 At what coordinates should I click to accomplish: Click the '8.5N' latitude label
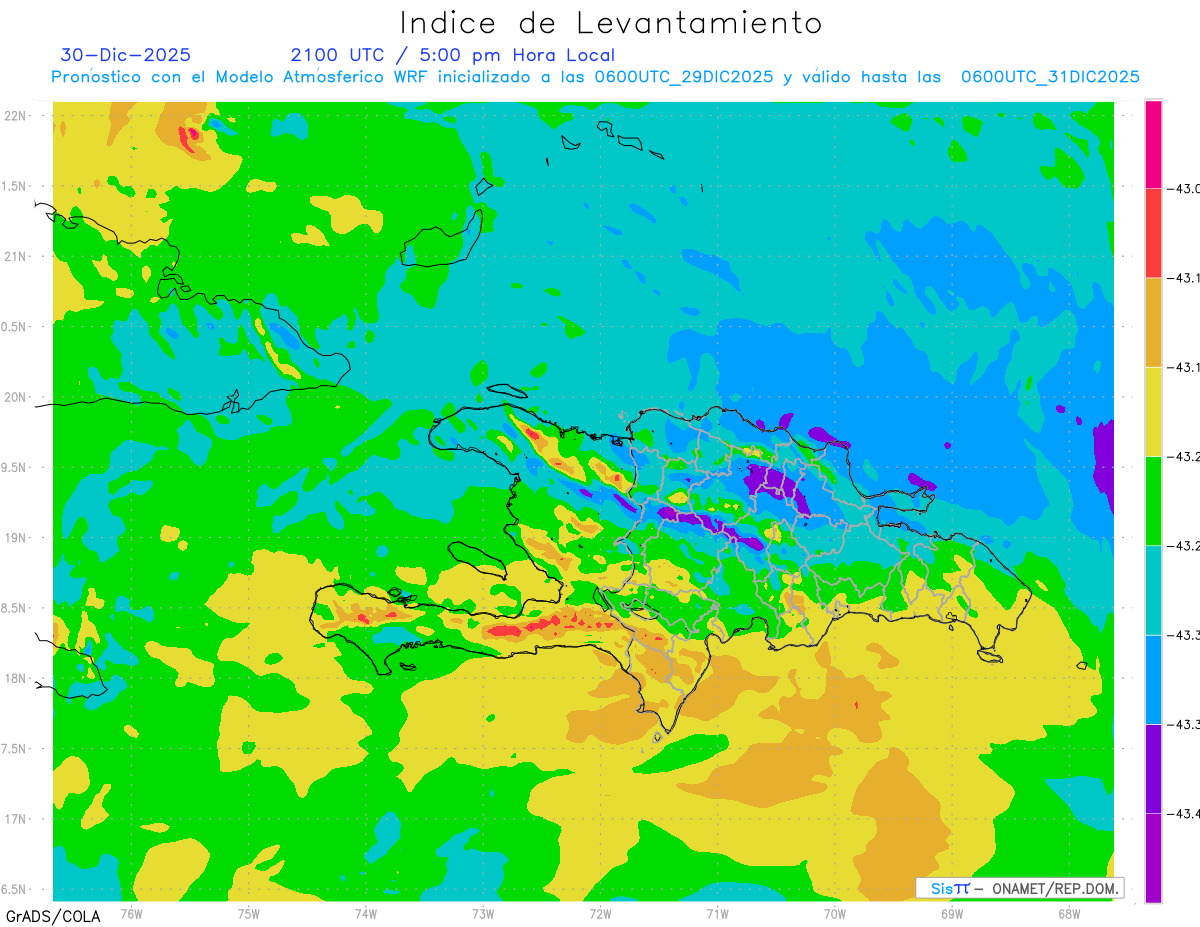tap(14, 608)
